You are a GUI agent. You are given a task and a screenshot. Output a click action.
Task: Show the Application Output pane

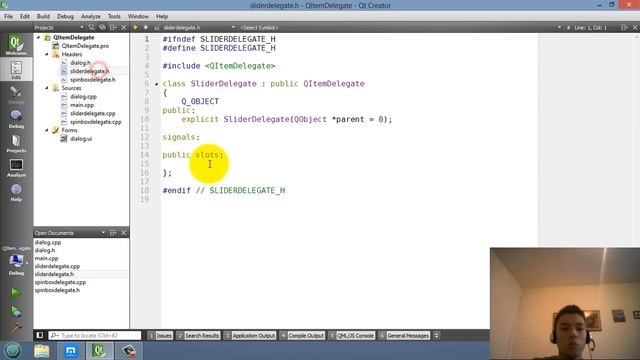click(250, 336)
